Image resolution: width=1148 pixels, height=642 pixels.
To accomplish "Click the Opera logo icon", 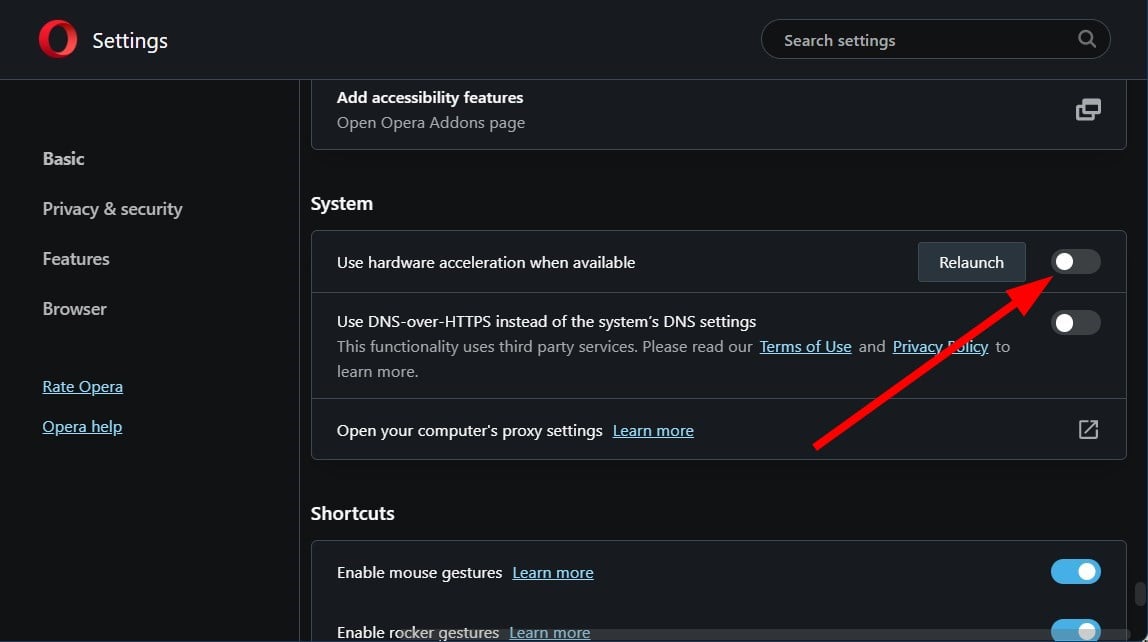I will coord(58,39).
